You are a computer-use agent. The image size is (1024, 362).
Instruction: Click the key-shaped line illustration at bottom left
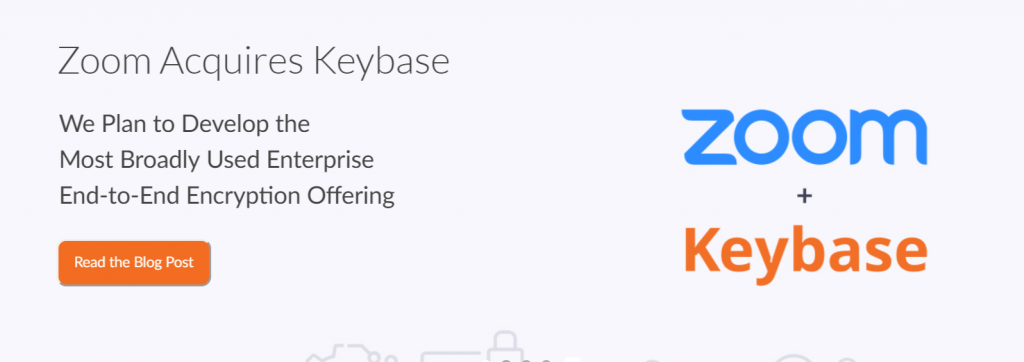(x=351, y=352)
